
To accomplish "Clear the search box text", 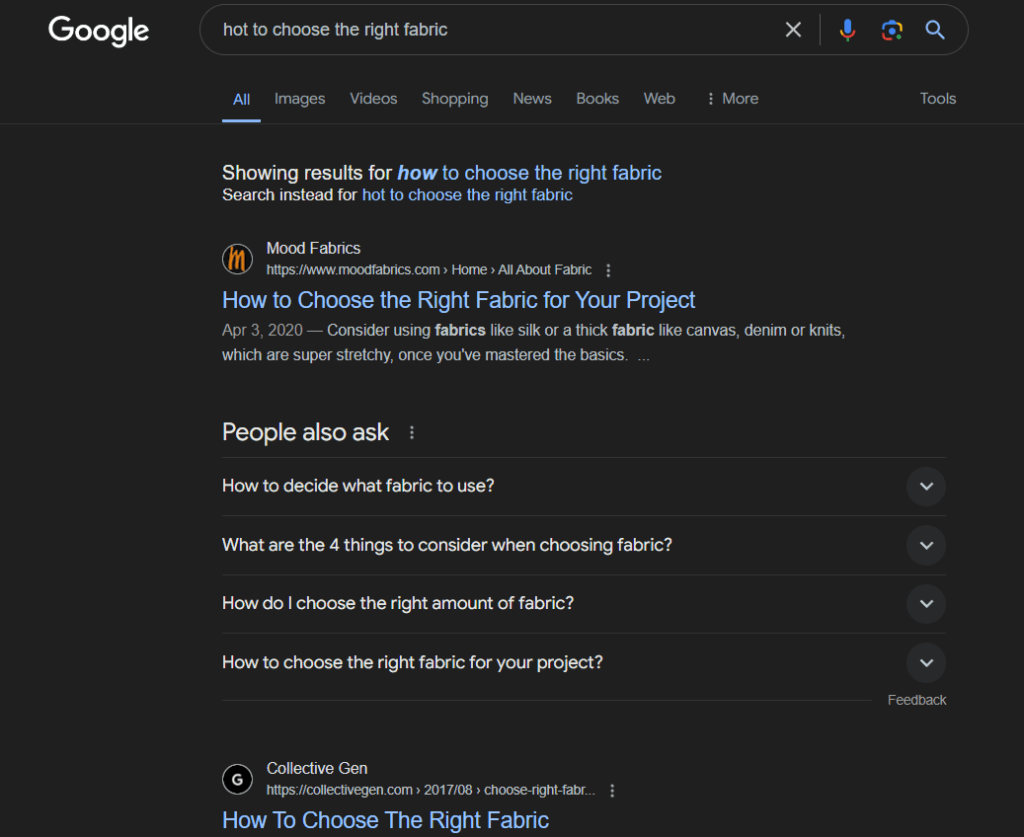I will 793,30.
